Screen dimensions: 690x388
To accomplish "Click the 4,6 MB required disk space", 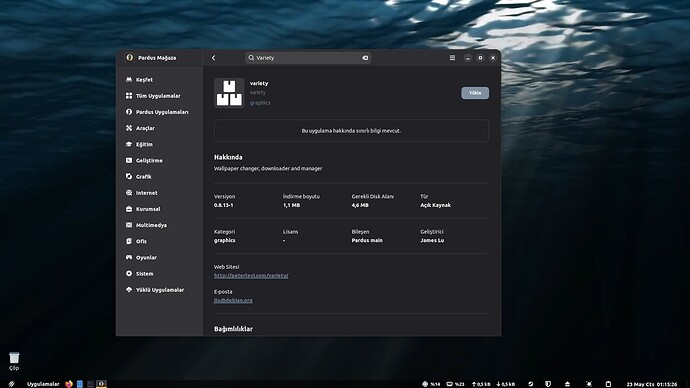I will pos(360,205).
